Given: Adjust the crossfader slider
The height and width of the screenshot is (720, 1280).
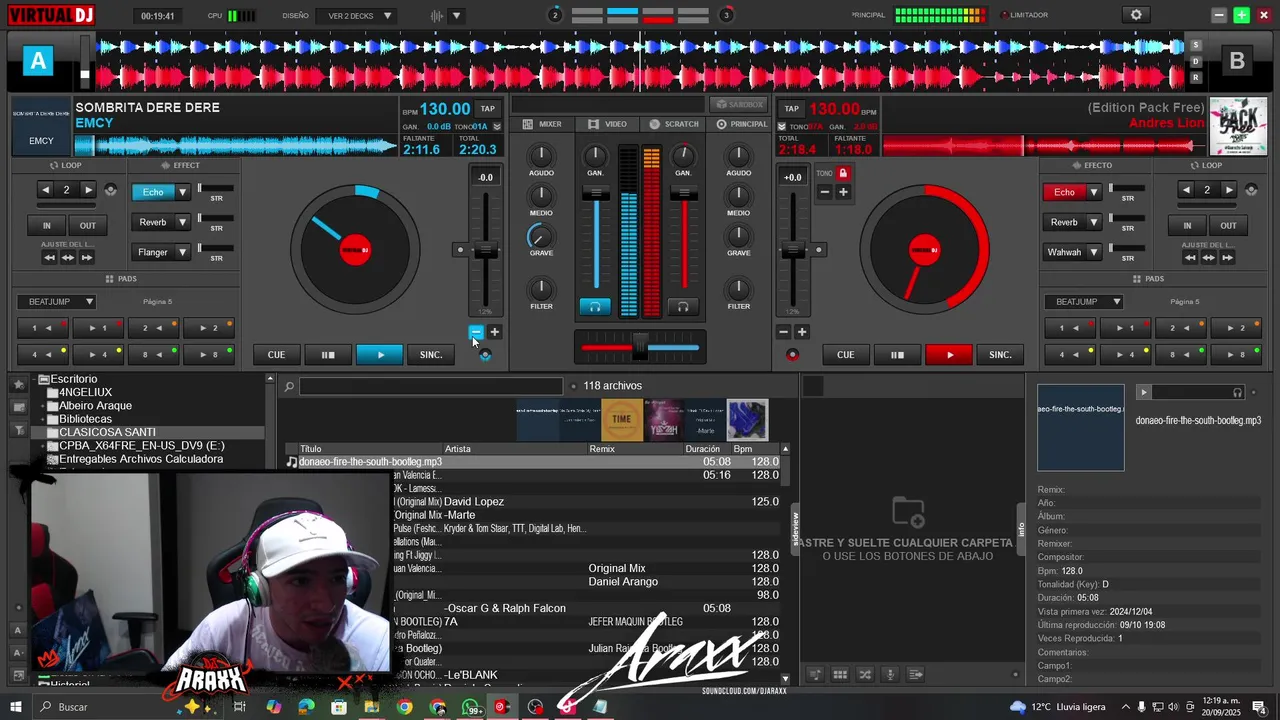Looking at the screenshot, I should click(x=640, y=347).
